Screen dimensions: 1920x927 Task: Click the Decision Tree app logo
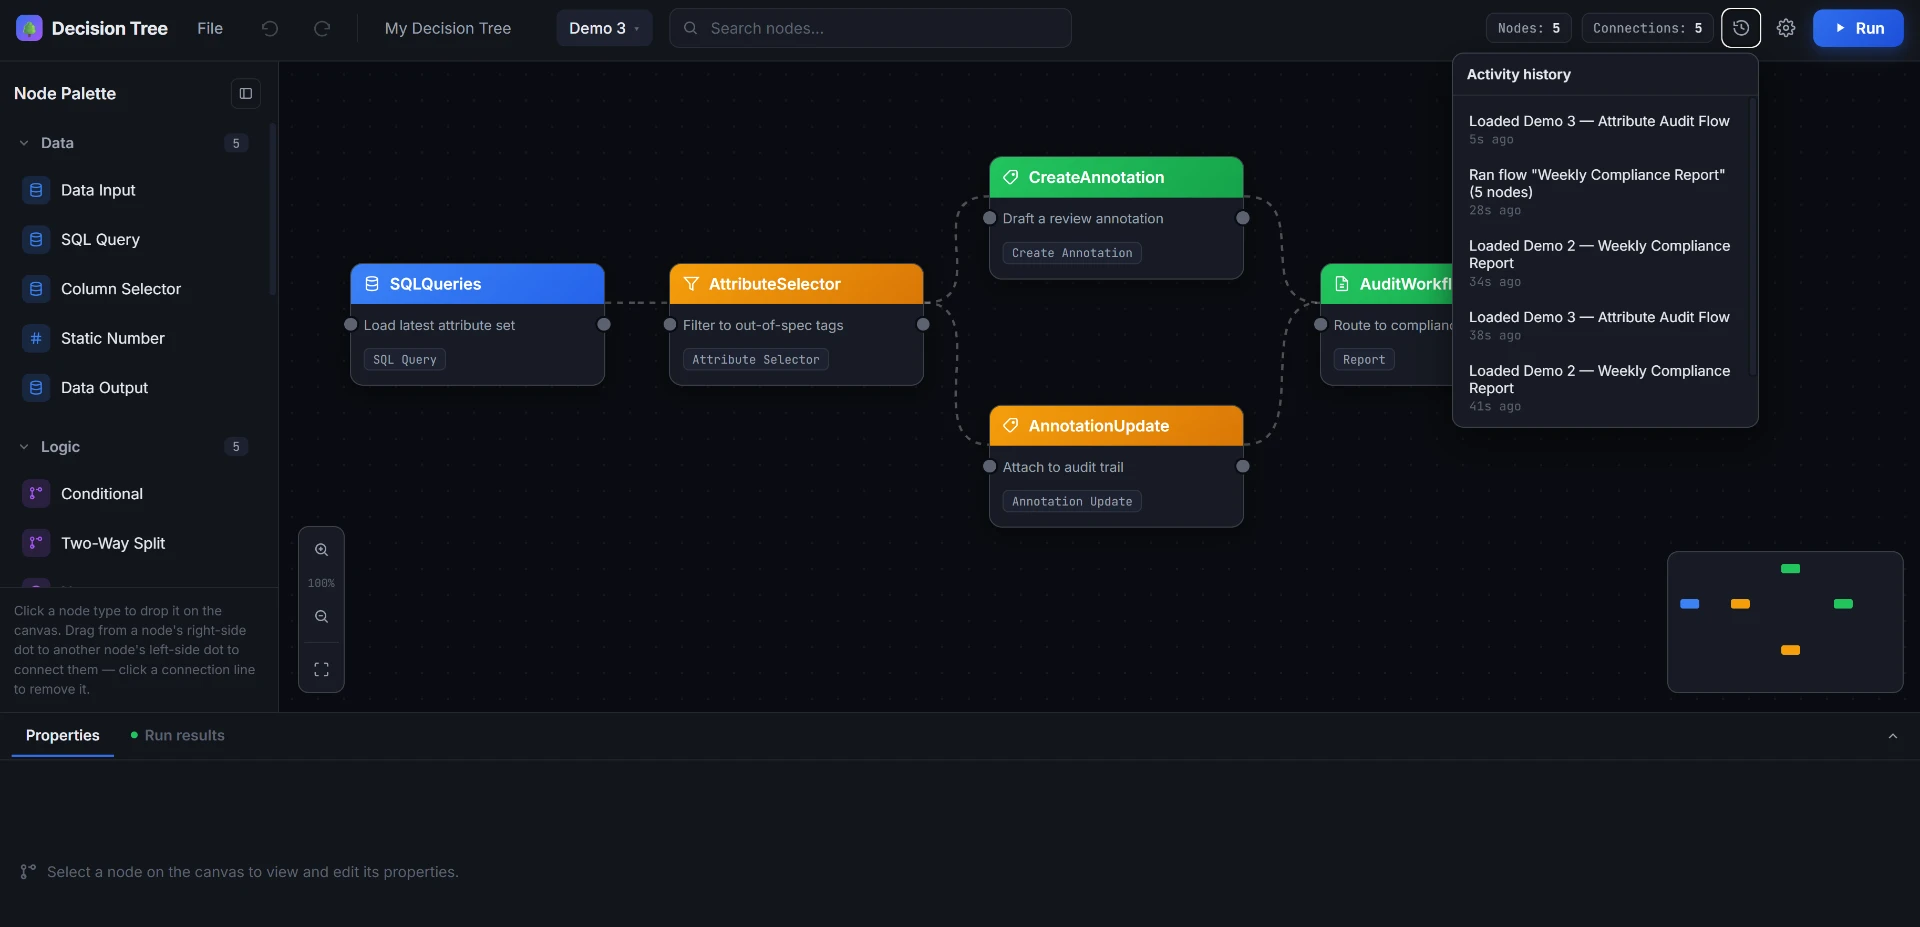coord(29,28)
